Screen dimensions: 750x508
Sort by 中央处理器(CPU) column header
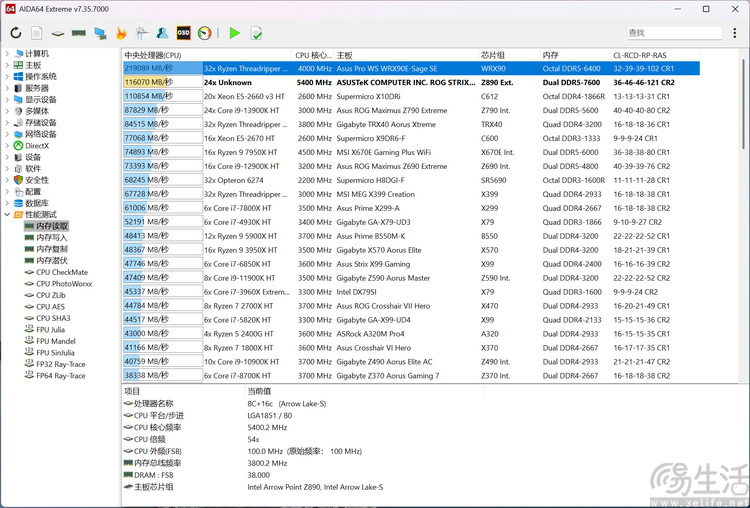pyautogui.click(x=207, y=55)
